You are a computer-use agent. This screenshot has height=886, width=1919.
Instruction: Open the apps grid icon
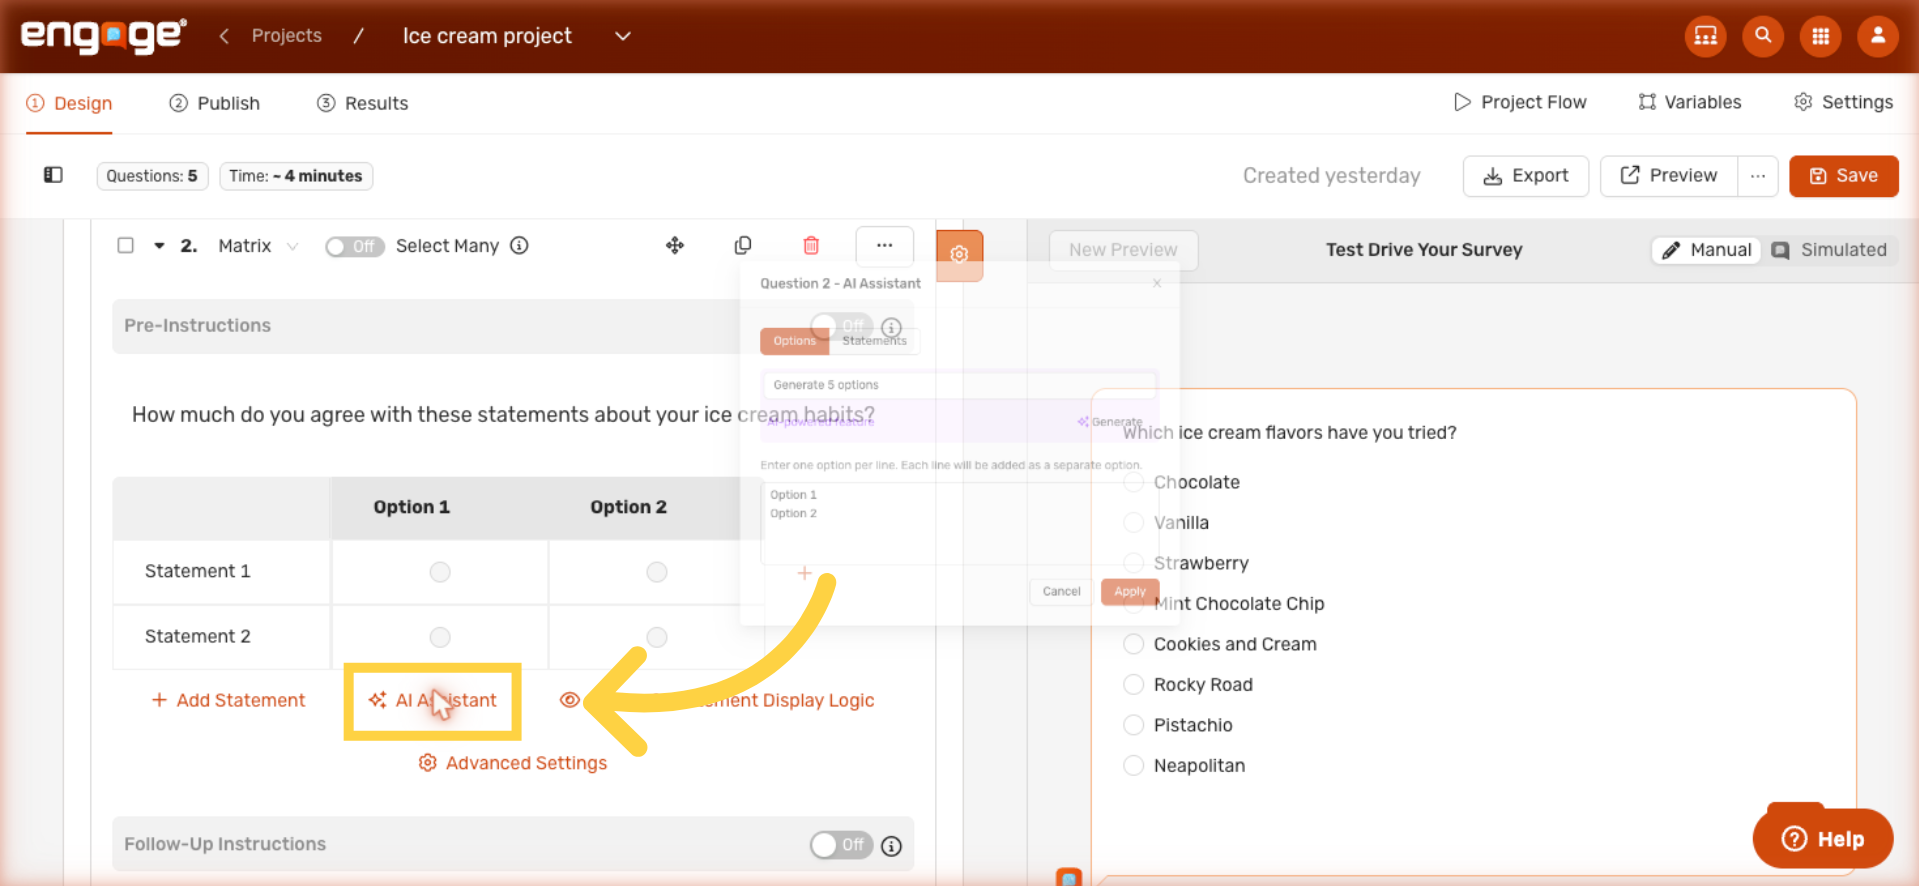click(1820, 36)
